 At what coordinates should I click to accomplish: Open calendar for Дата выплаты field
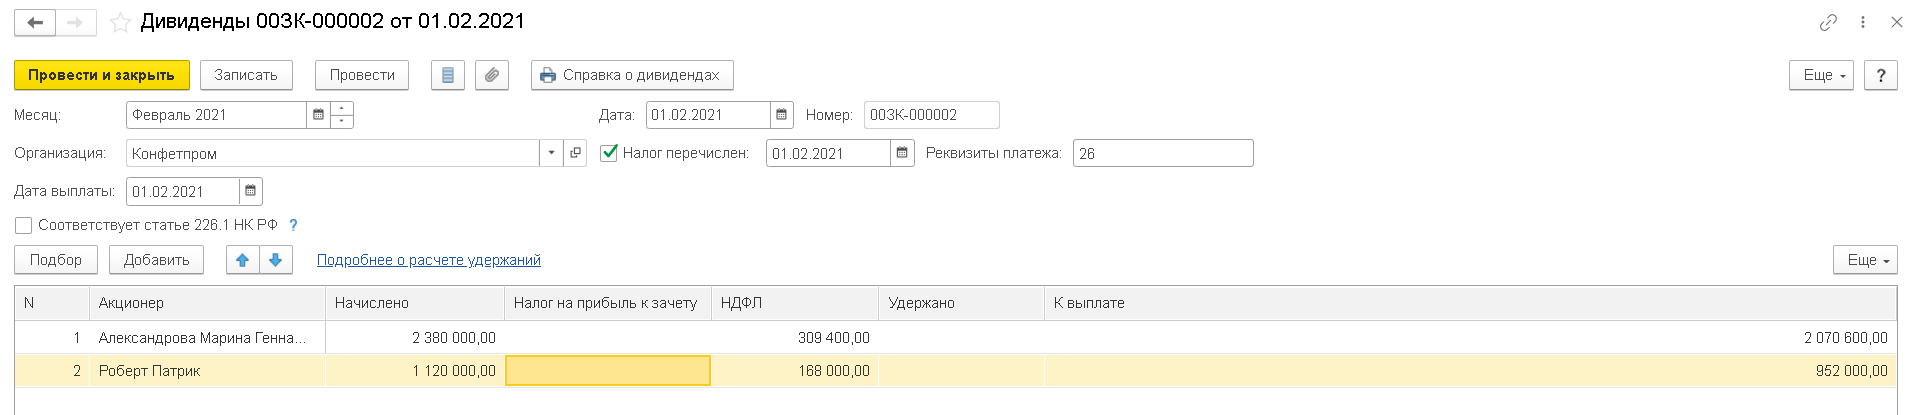[x=250, y=191]
